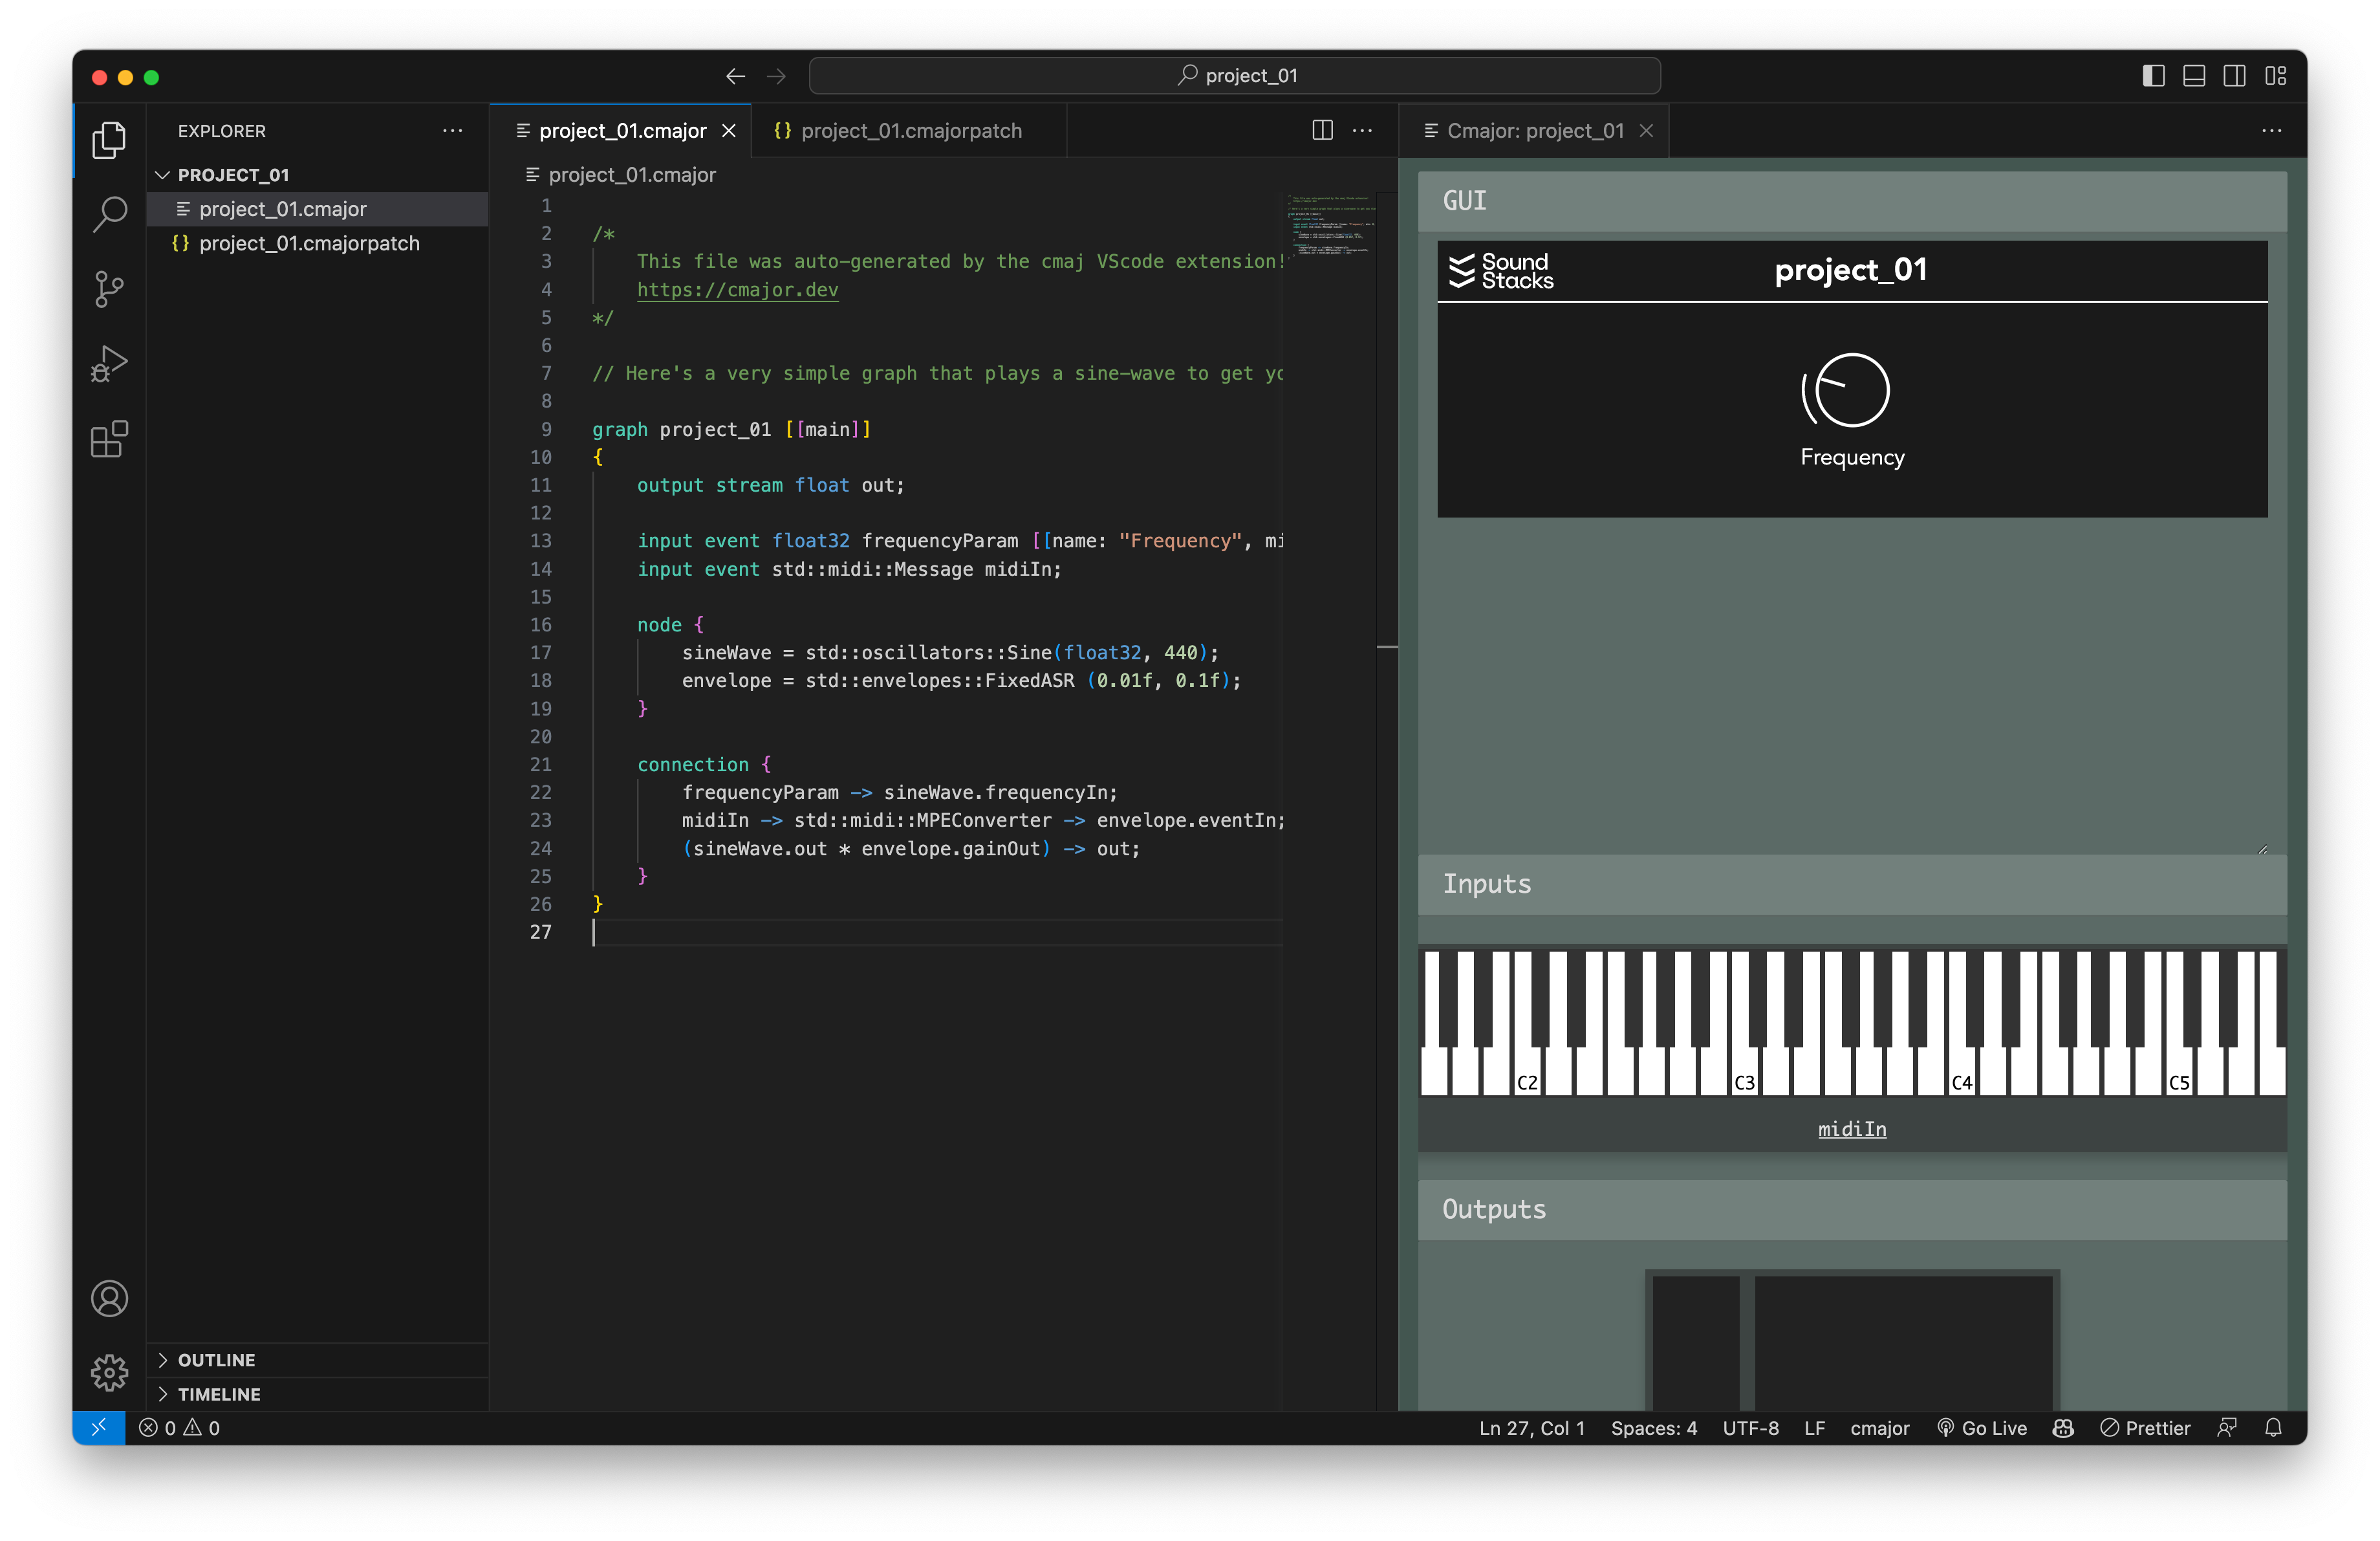This screenshot has height=1541, width=2380.
Task: Click the Go Live status button
Action: 1982,1428
